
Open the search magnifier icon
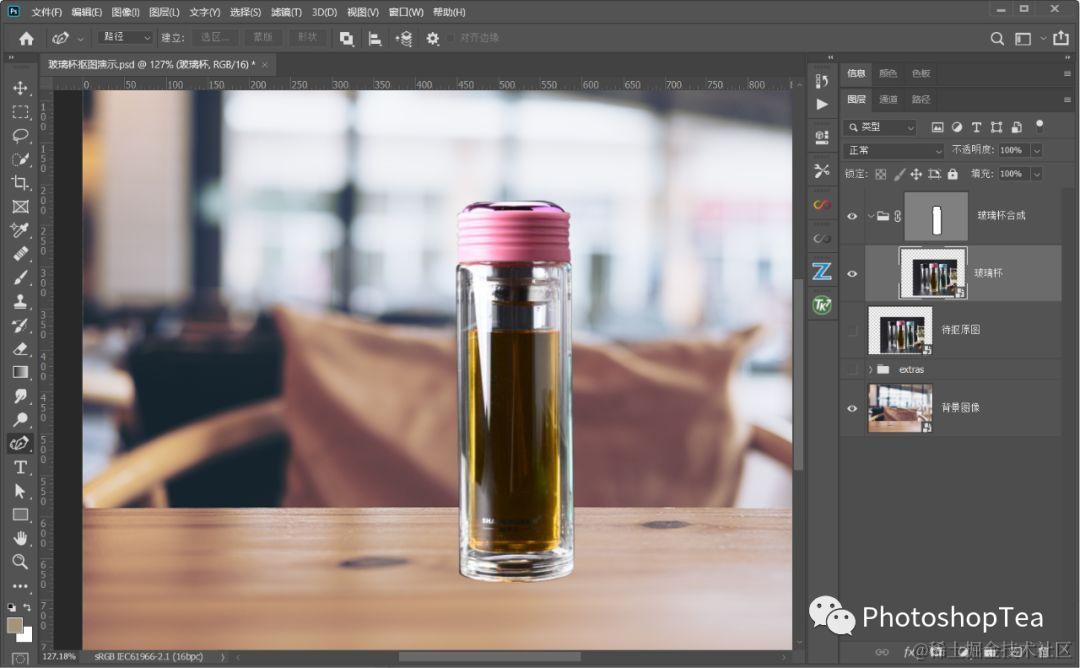(997, 39)
